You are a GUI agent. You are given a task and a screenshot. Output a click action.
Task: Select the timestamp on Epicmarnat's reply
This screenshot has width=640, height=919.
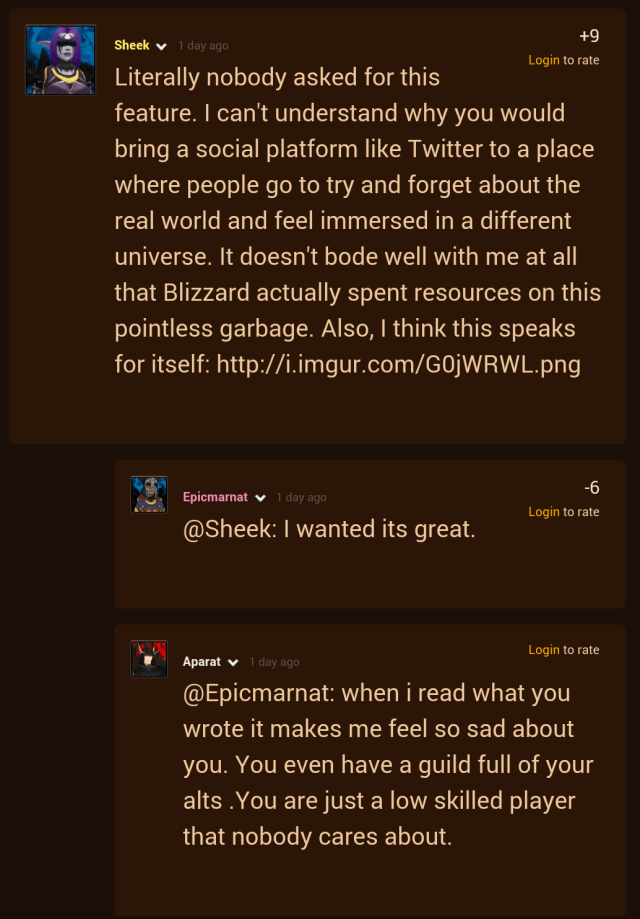[301, 498]
